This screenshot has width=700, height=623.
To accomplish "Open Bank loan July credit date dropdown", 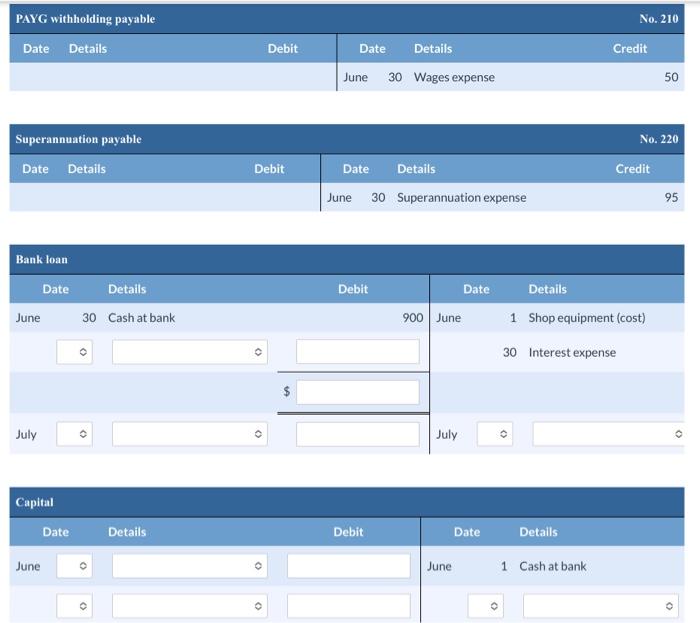I will tap(495, 434).
